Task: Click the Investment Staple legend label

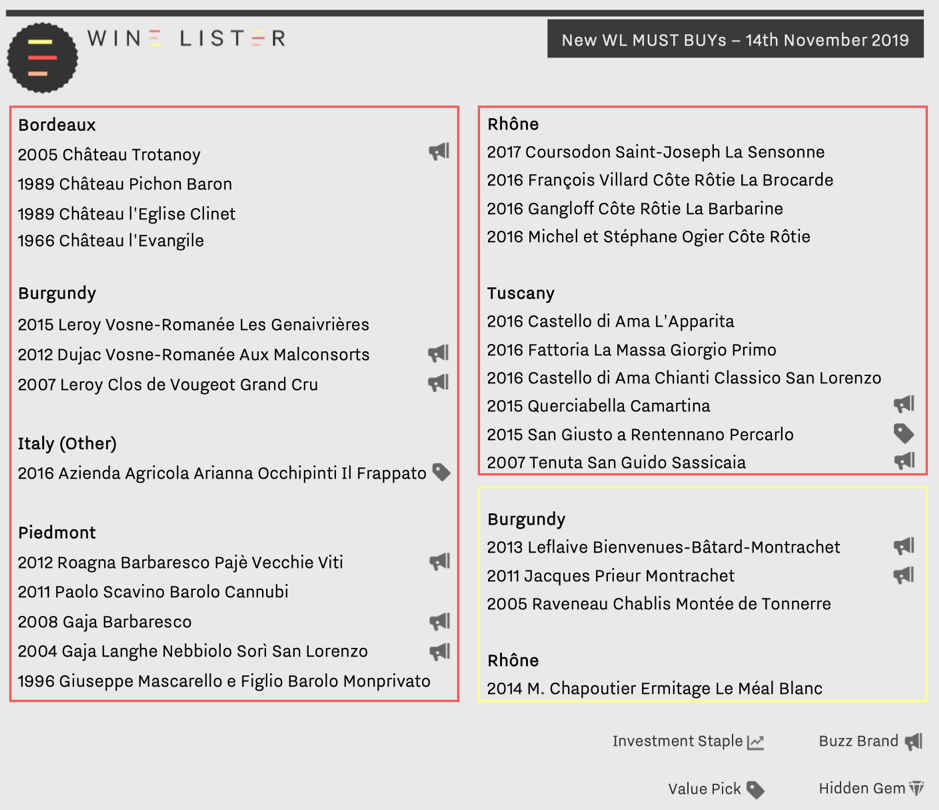Action: [x=677, y=741]
